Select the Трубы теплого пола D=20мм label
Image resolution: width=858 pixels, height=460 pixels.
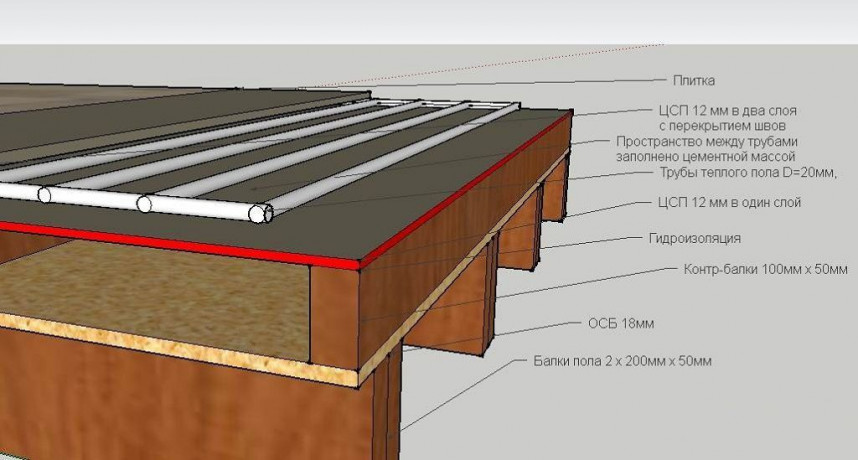[x=748, y=173]
